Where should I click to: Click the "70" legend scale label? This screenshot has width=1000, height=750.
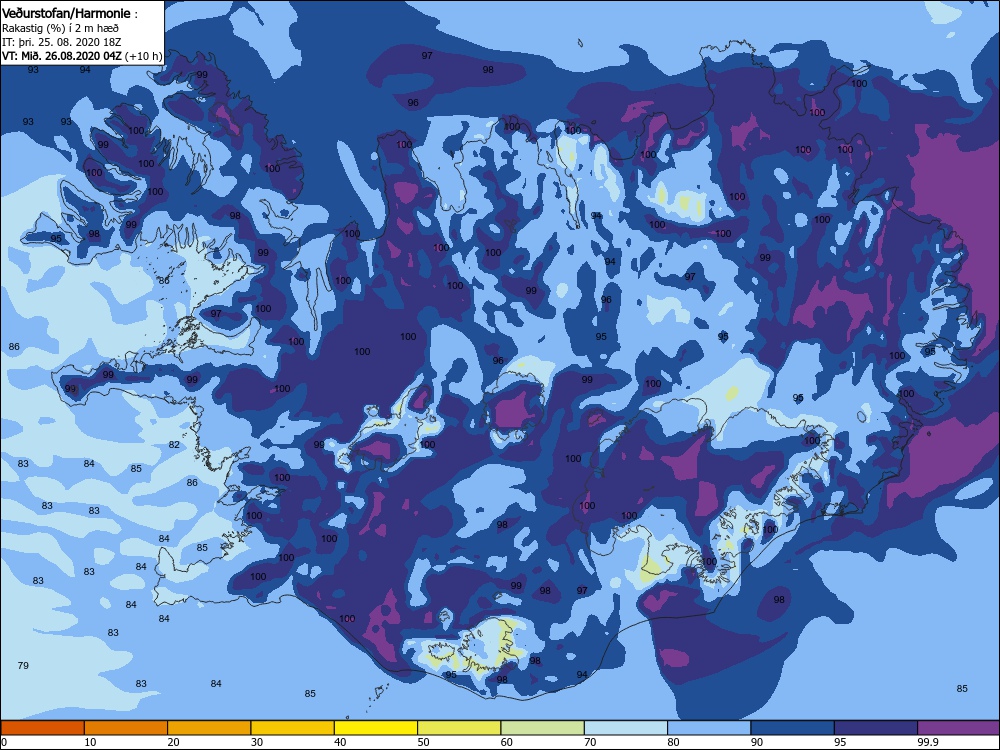pos(591,742)
